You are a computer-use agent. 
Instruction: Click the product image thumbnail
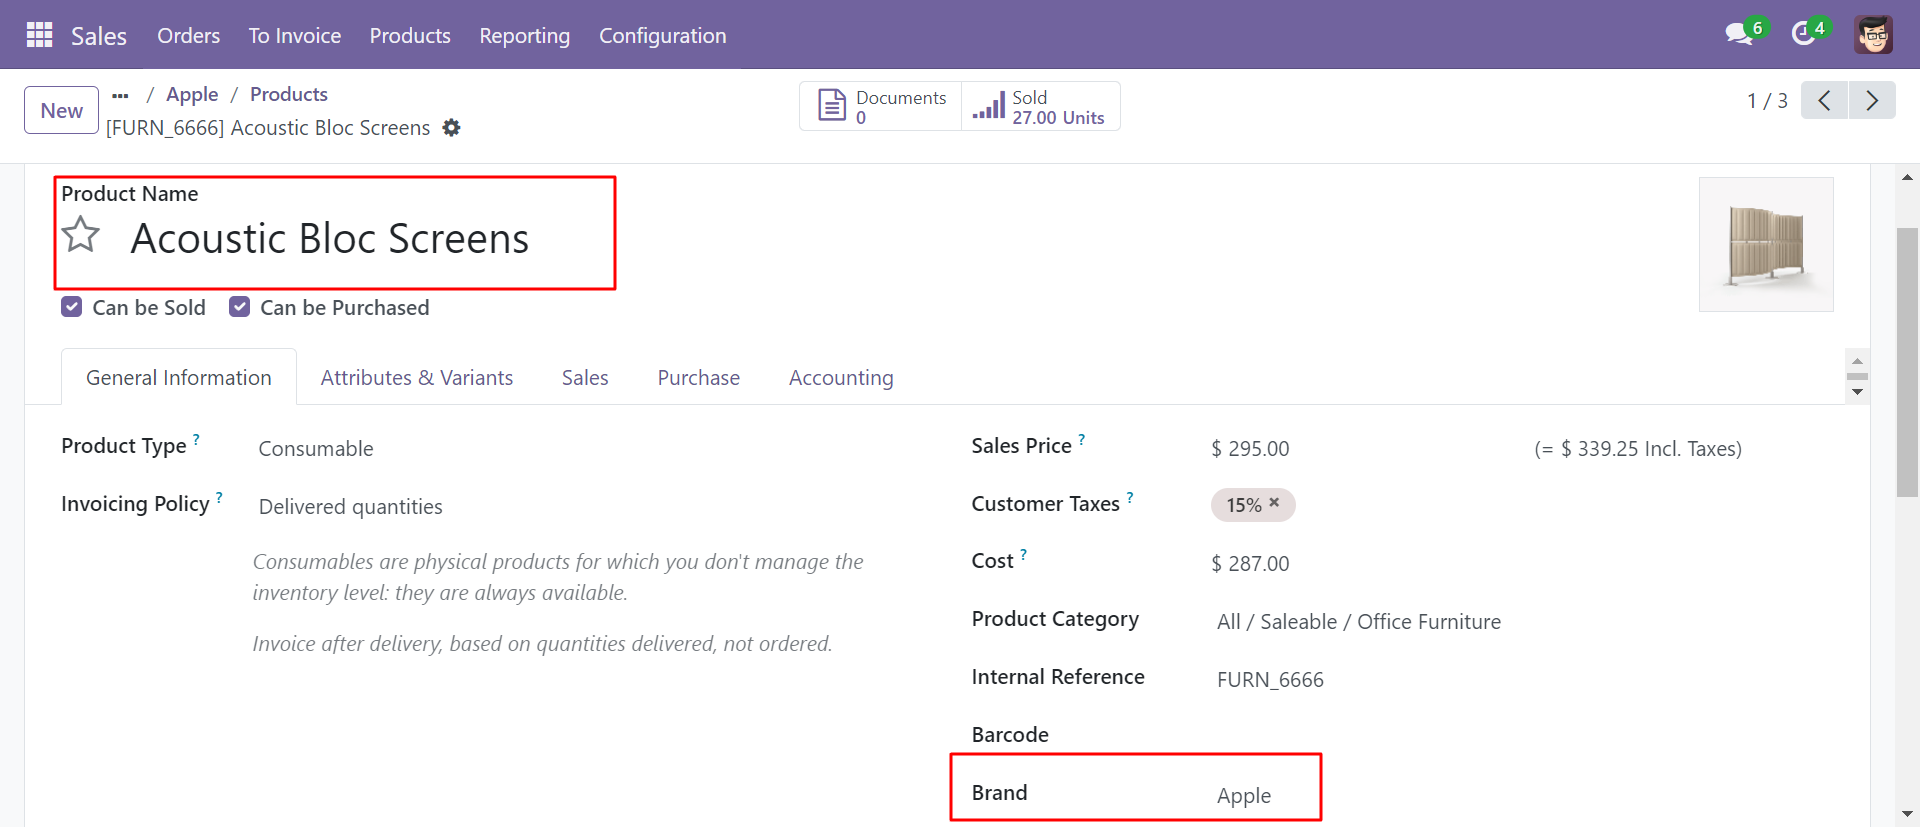tap(1766, 244)
